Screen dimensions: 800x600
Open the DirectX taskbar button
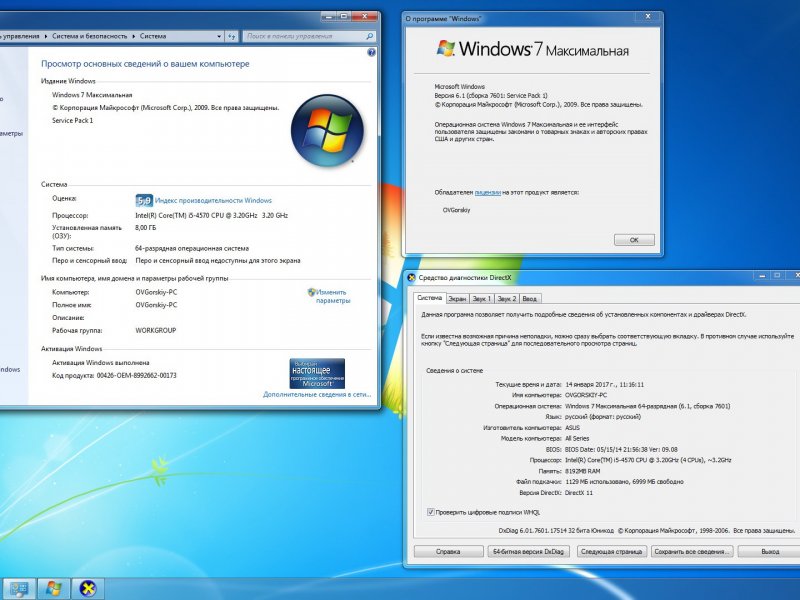click(88, 589)
